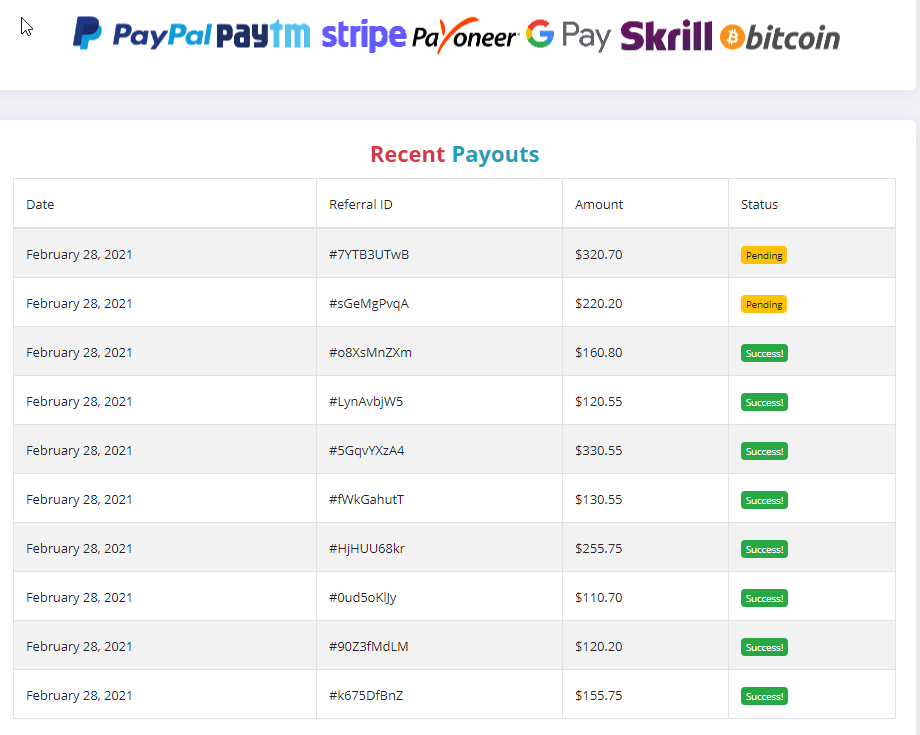Click the $320.70 amount
Image resolution: width=920 pixels, height=735 pixels.
tap(598, 254)
